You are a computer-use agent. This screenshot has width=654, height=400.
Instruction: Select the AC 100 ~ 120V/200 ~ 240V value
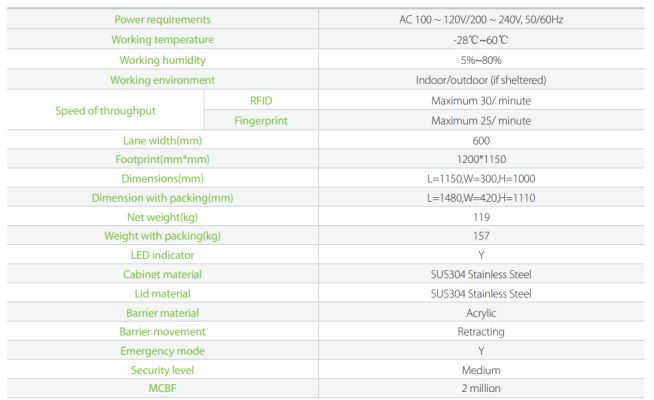[481, 20]
